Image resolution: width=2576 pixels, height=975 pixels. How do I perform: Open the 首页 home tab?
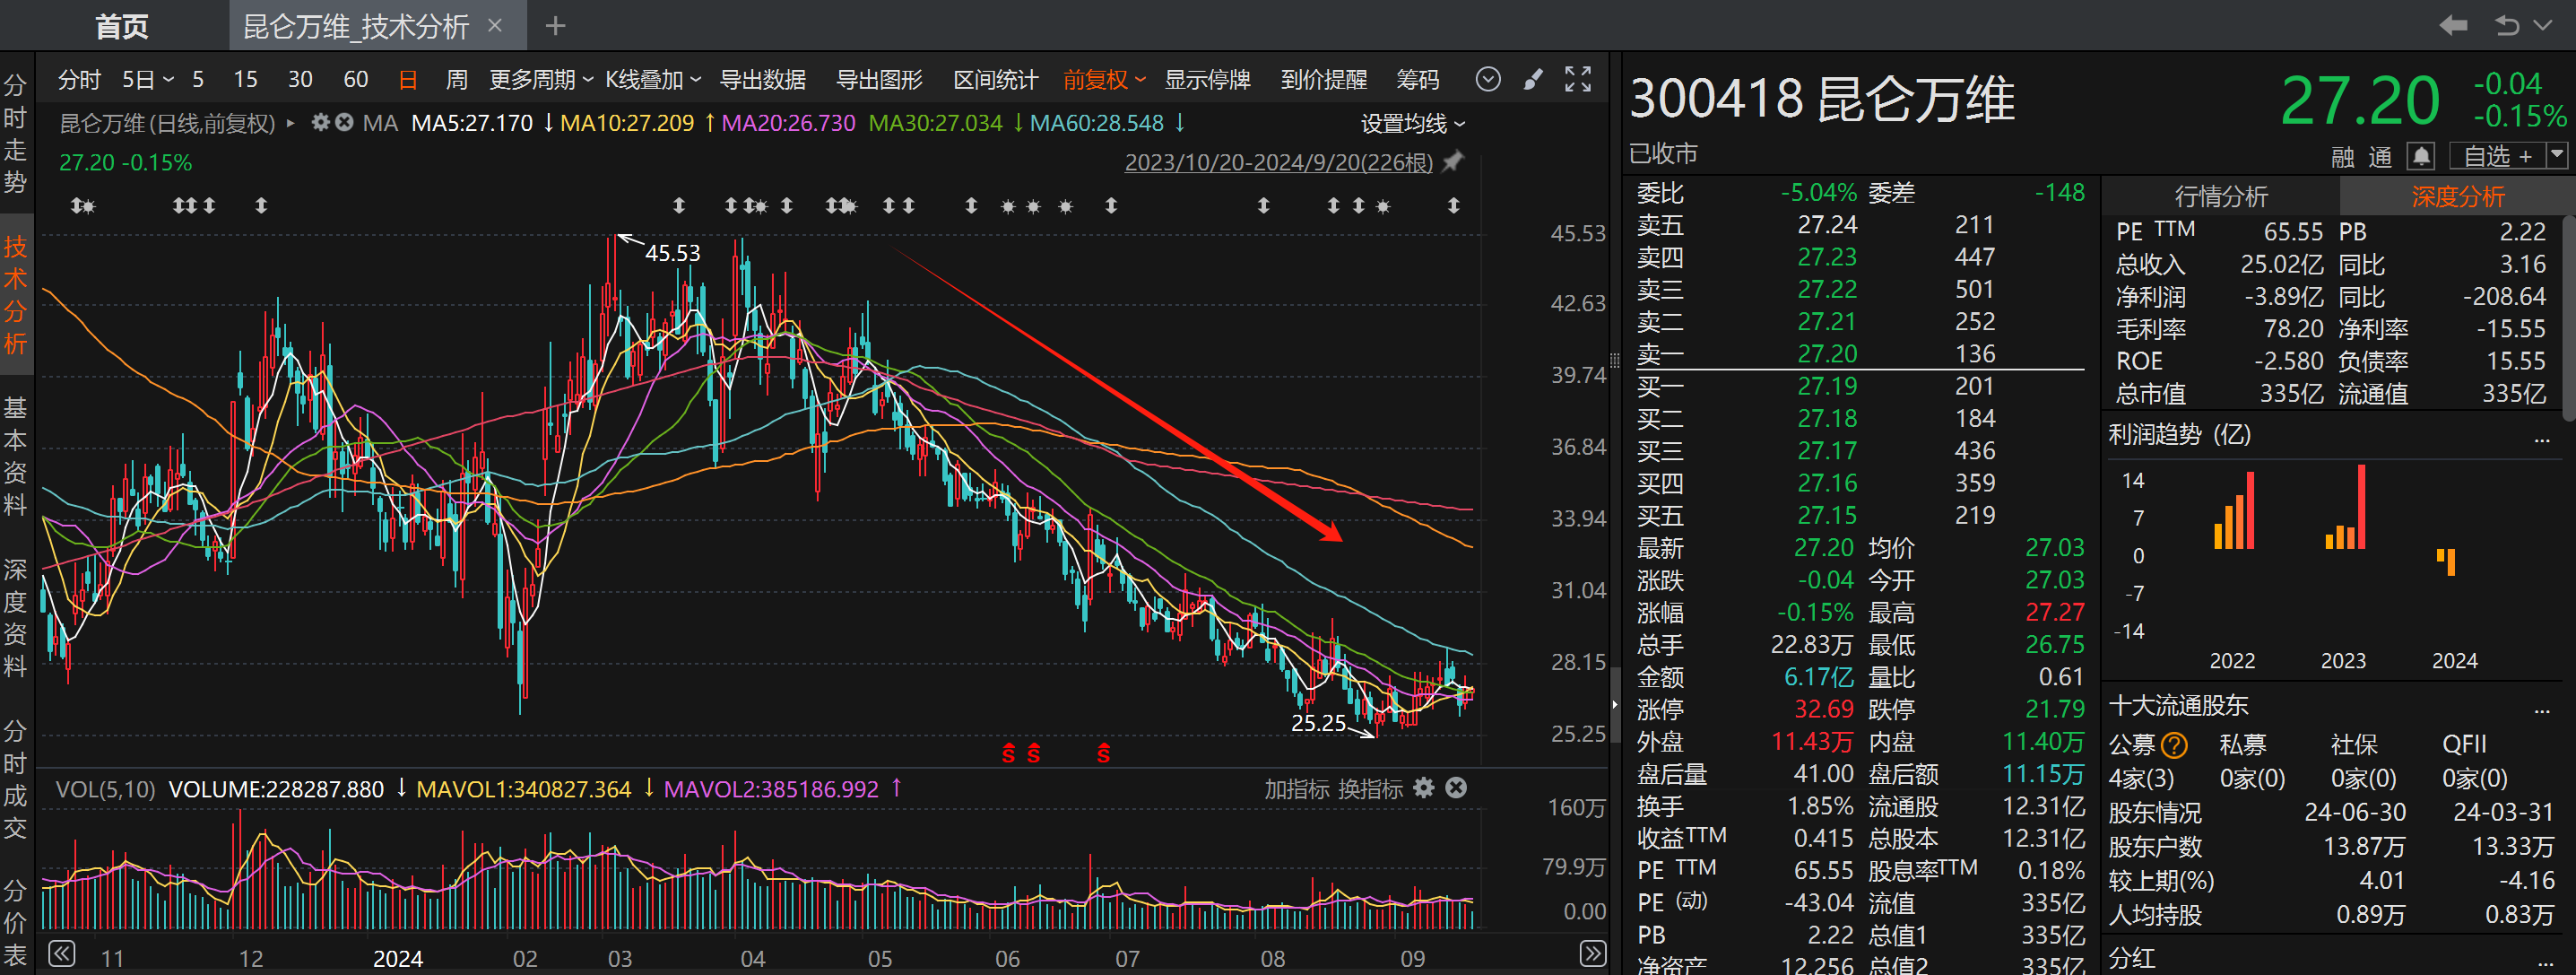121,26
